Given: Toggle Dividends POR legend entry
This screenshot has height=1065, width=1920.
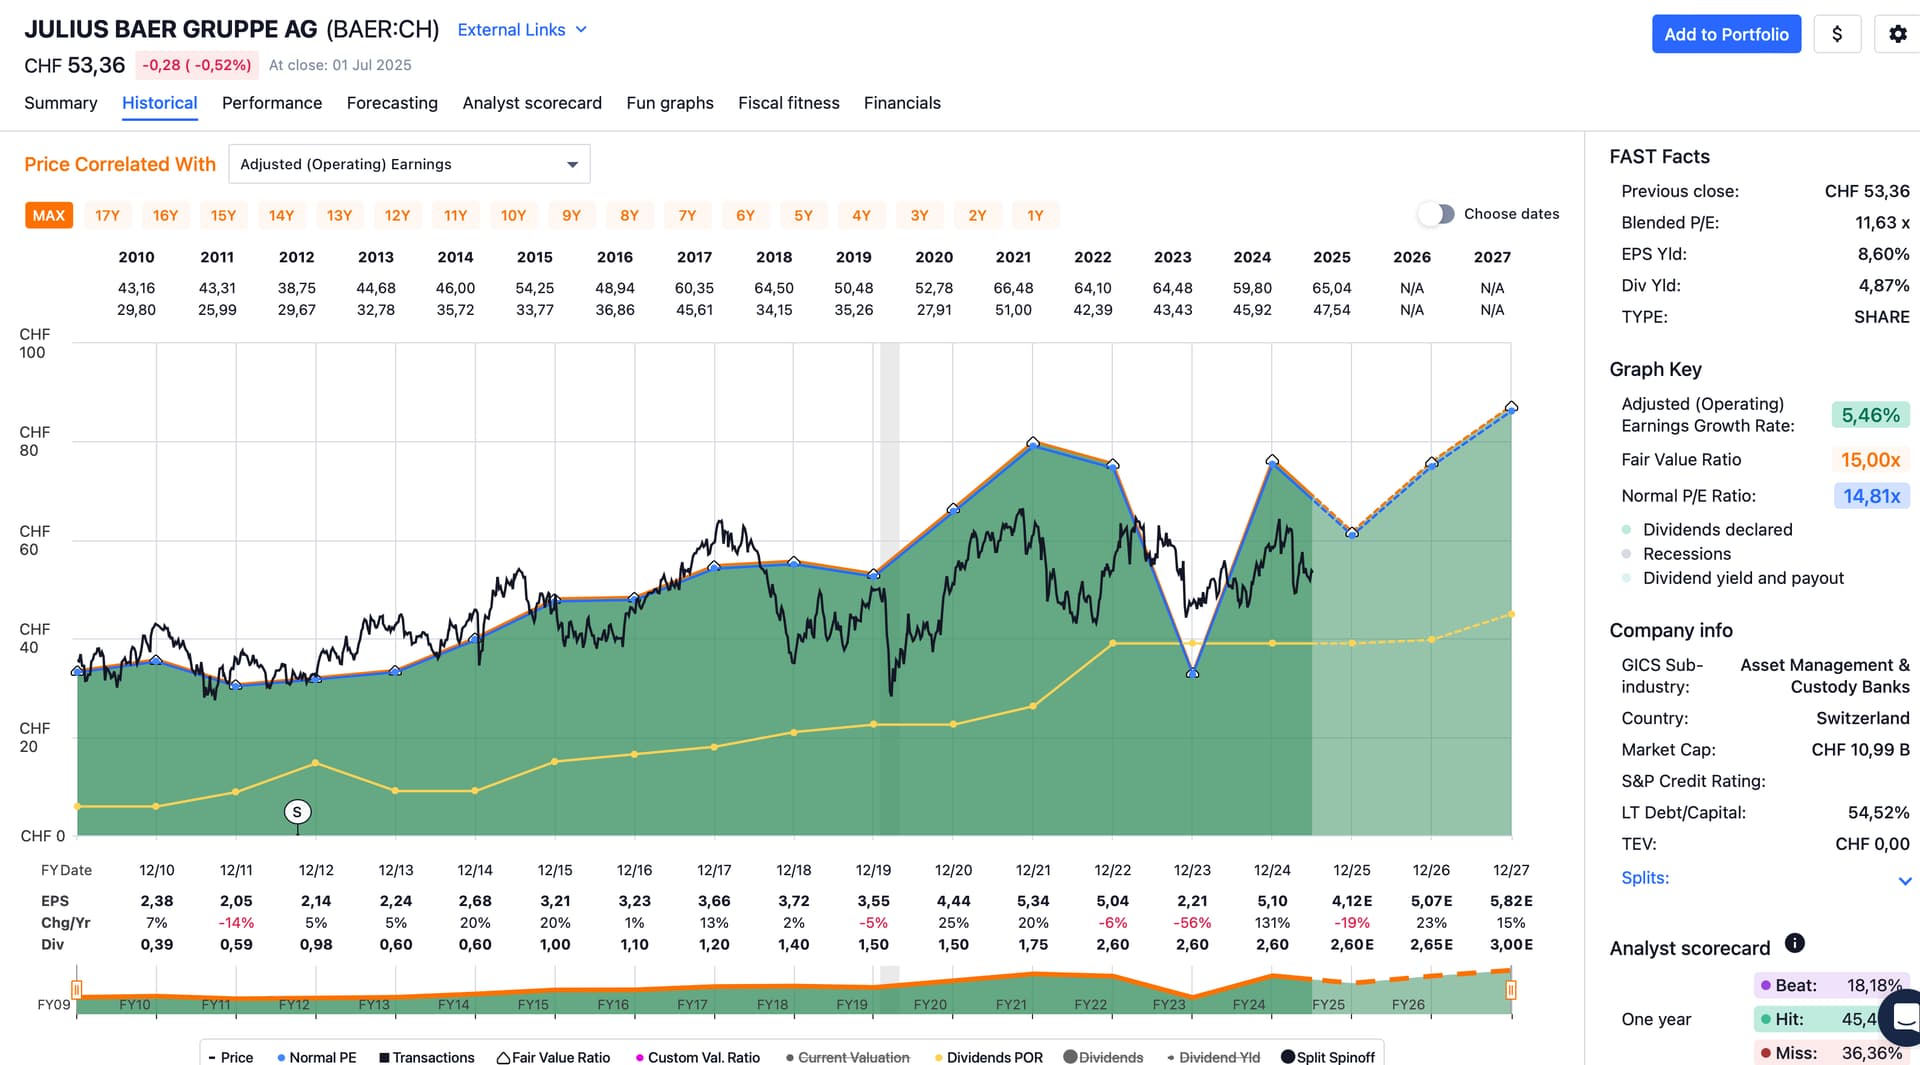Looking at the screenshot, I should tap(988, 1057).
